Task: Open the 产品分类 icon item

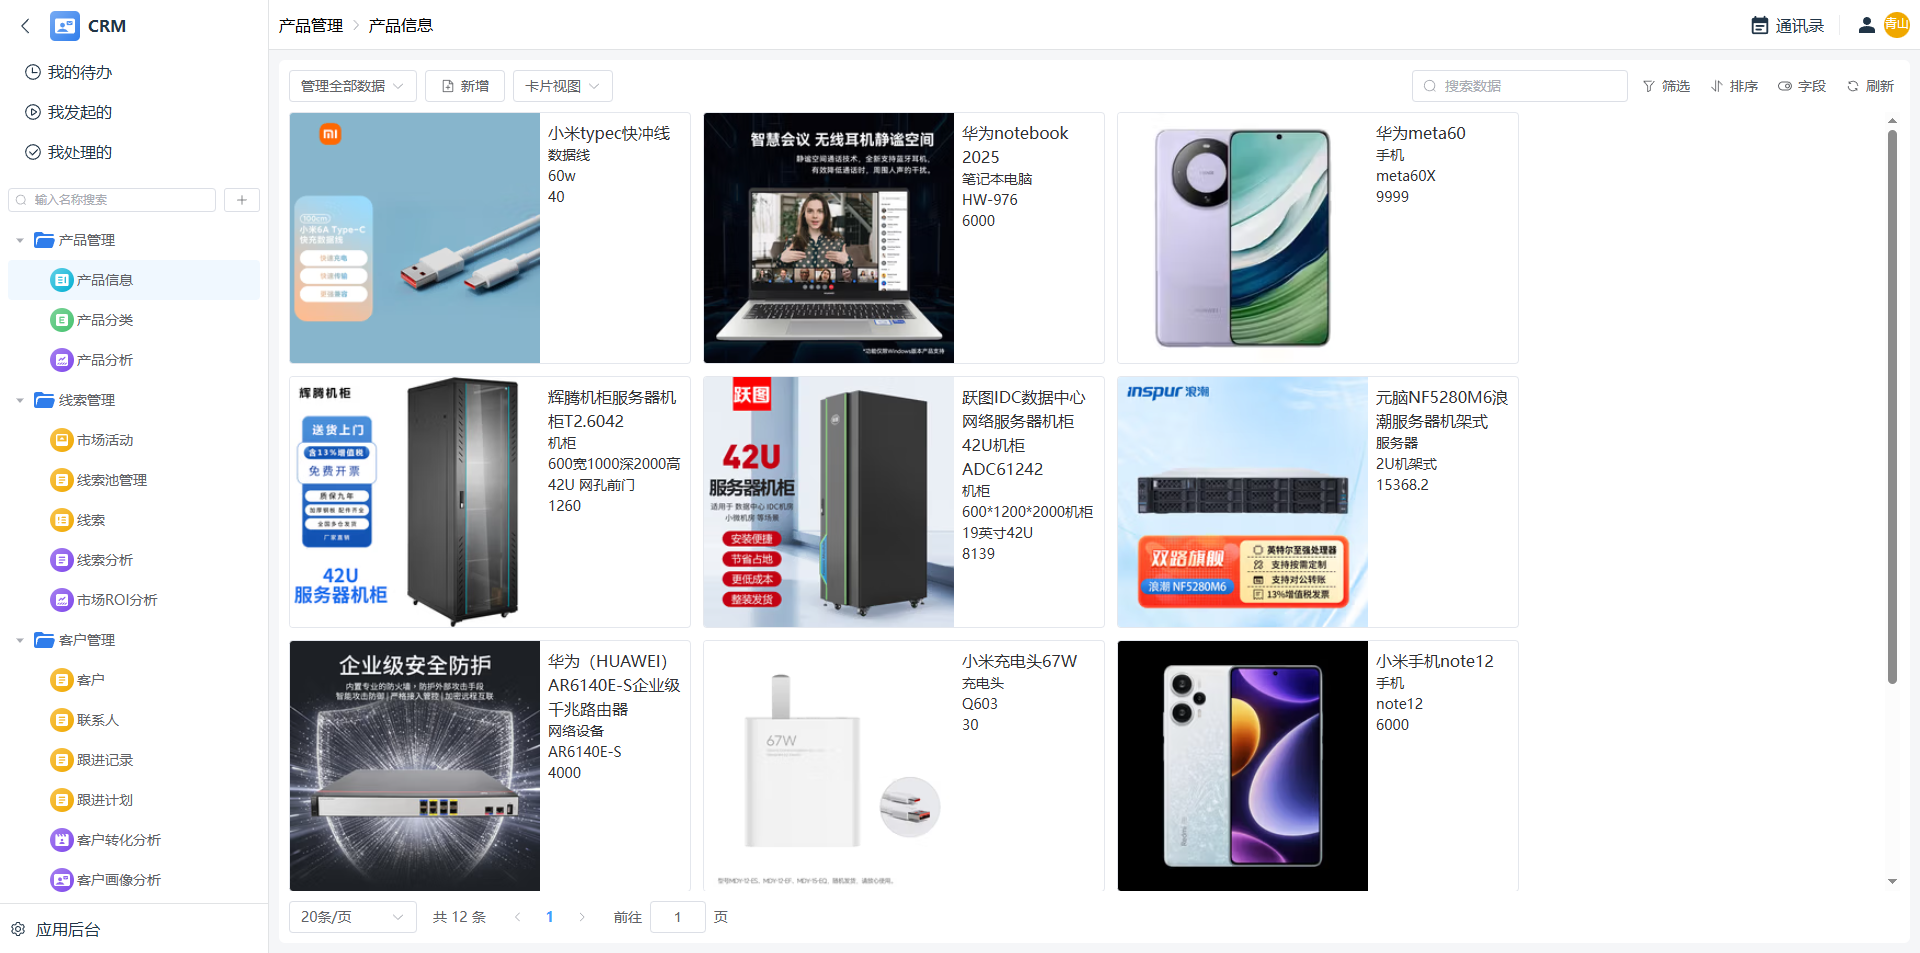Action: click(x=61, y=320)
